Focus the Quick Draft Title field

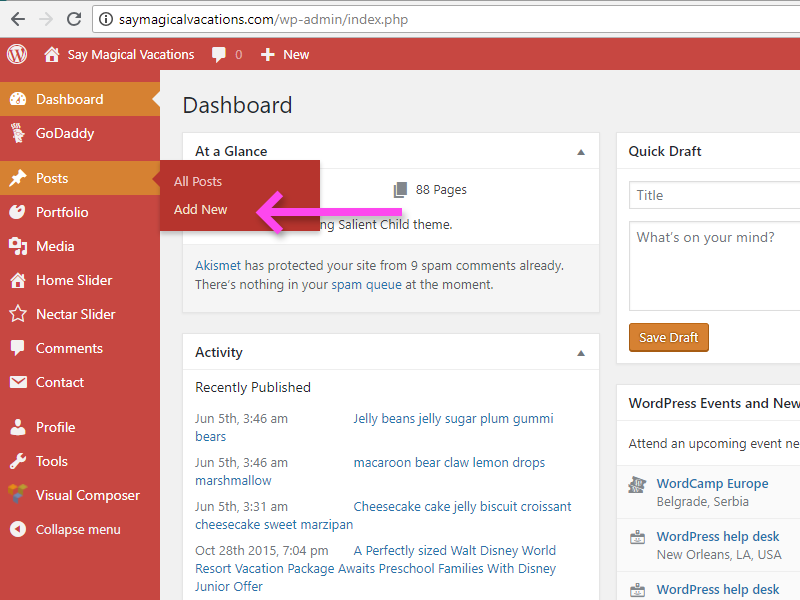tap(714, 195)
